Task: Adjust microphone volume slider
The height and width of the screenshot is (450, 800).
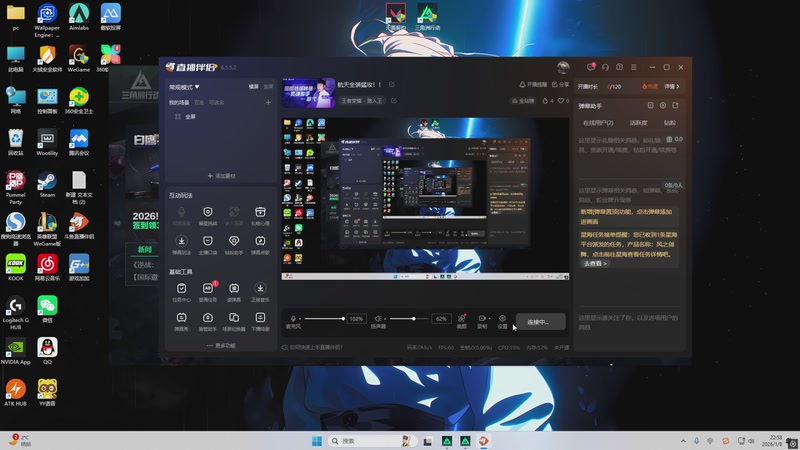Action: pos(324,319)
